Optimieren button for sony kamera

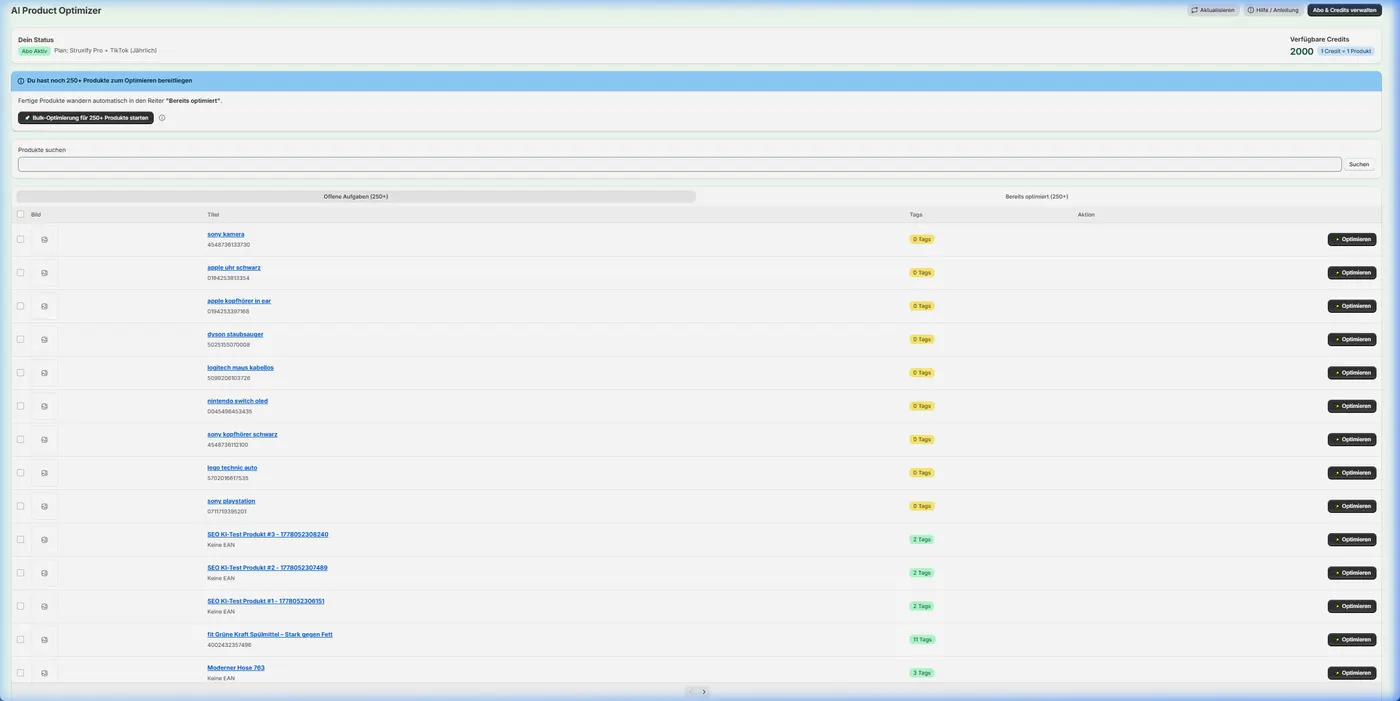point(1352,239)
